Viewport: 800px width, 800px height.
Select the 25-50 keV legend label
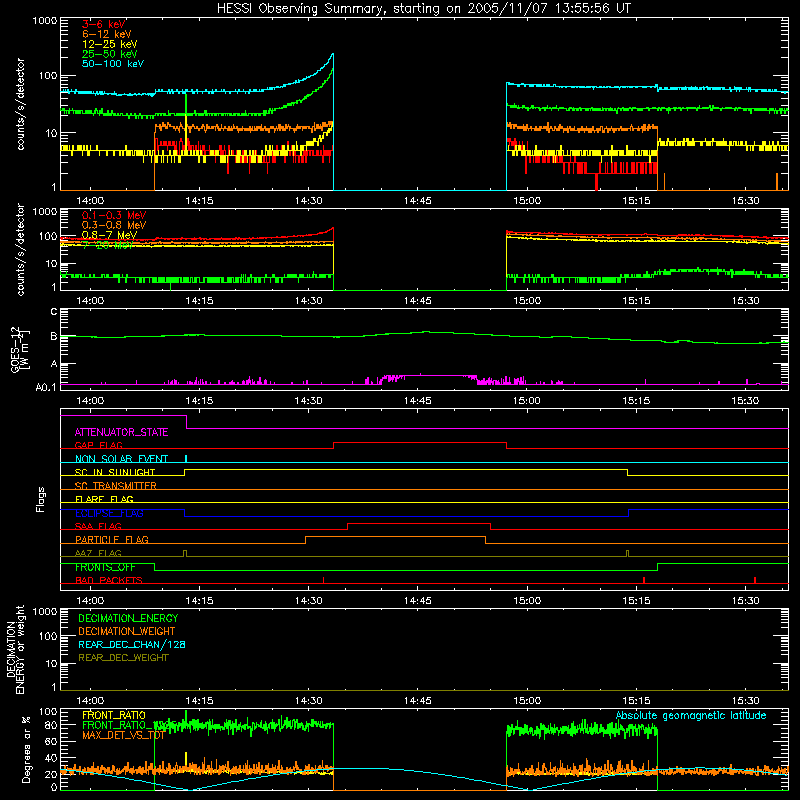110,54
